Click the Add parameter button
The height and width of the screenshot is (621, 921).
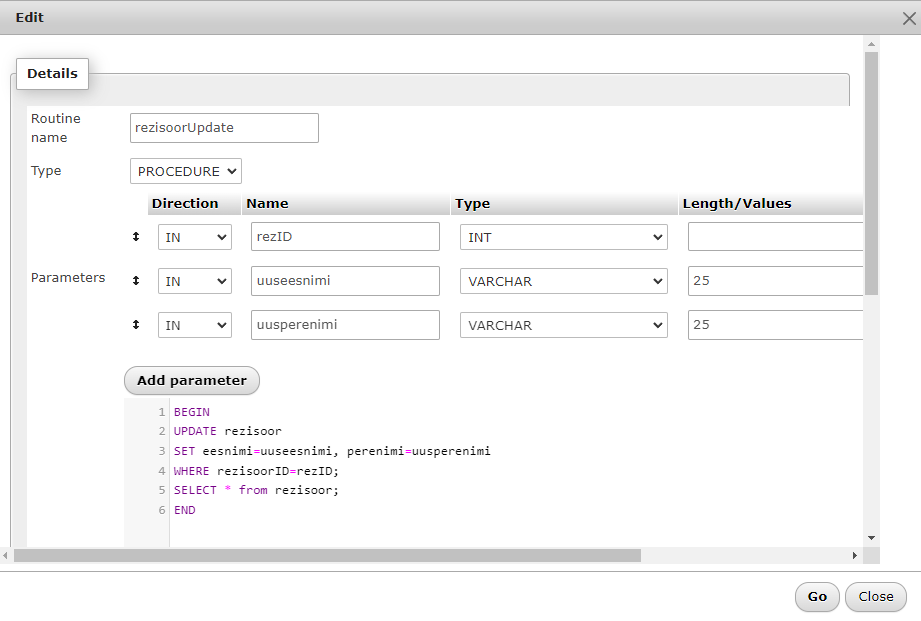(192, 381)
